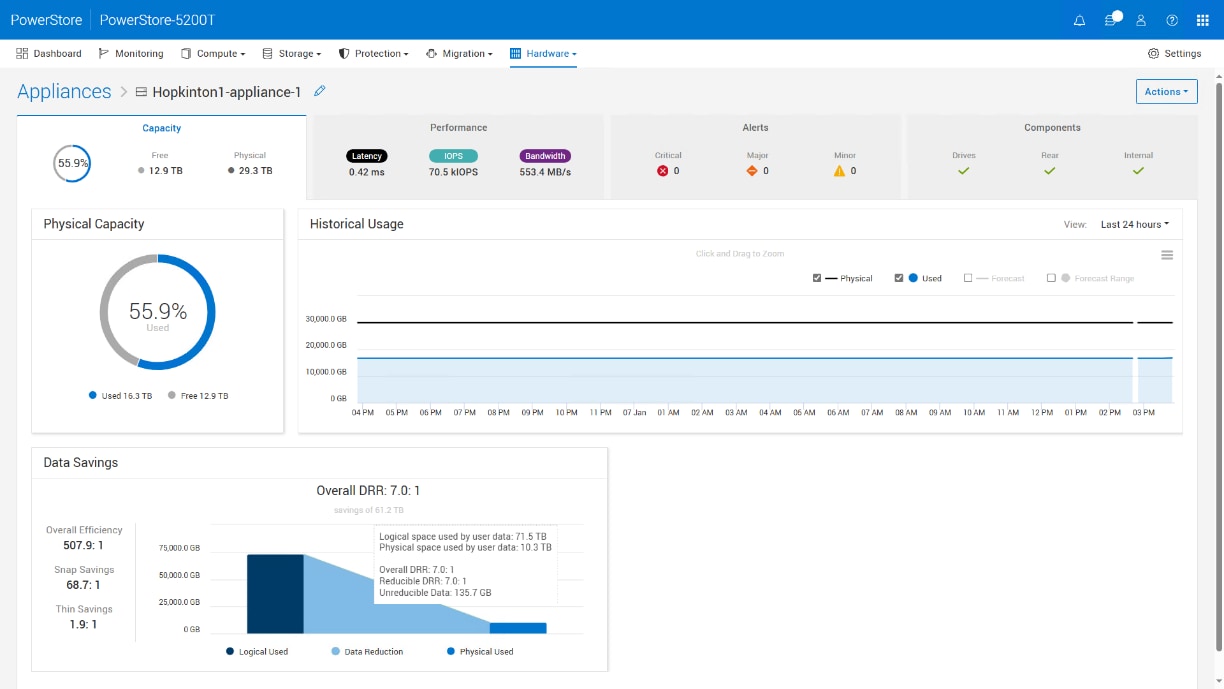This screenshot has width=1224, height=689.
Task: Click the small capacity gauge 55.9%
Action: 72,163
